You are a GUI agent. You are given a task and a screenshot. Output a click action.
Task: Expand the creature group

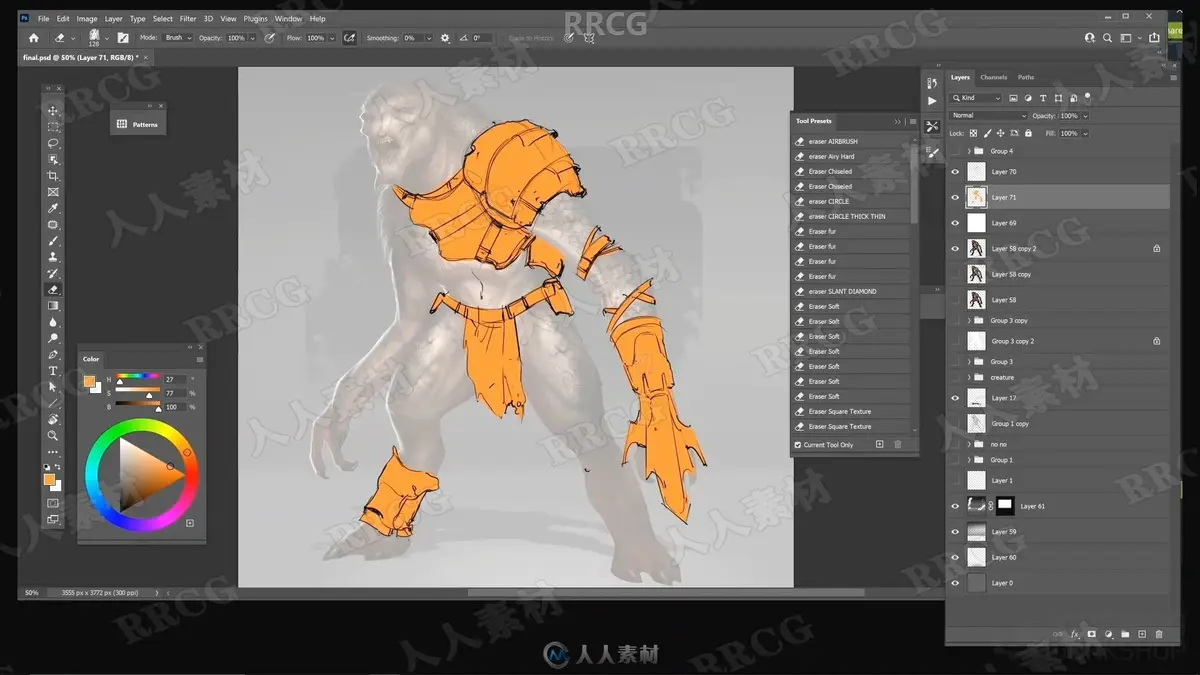coord(970,378)
